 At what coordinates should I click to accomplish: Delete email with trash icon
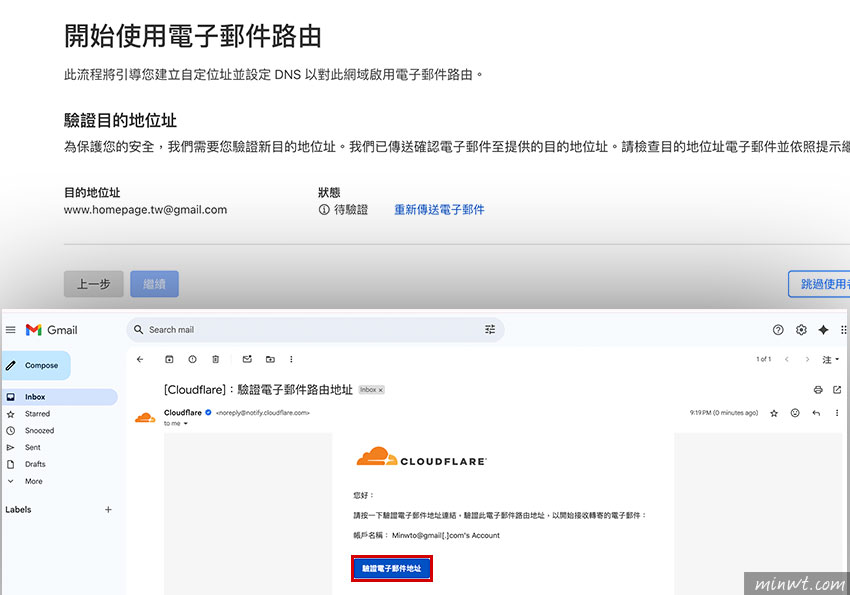pyautogui.click(x=215, y=359)
